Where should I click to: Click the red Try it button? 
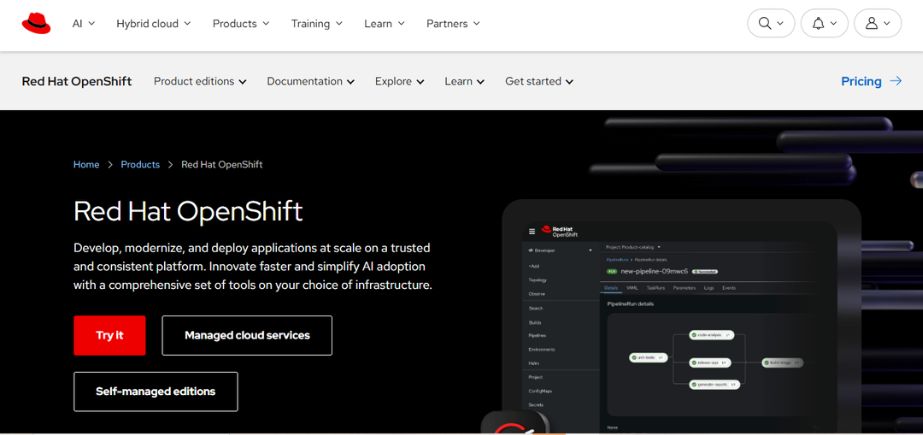109,335
